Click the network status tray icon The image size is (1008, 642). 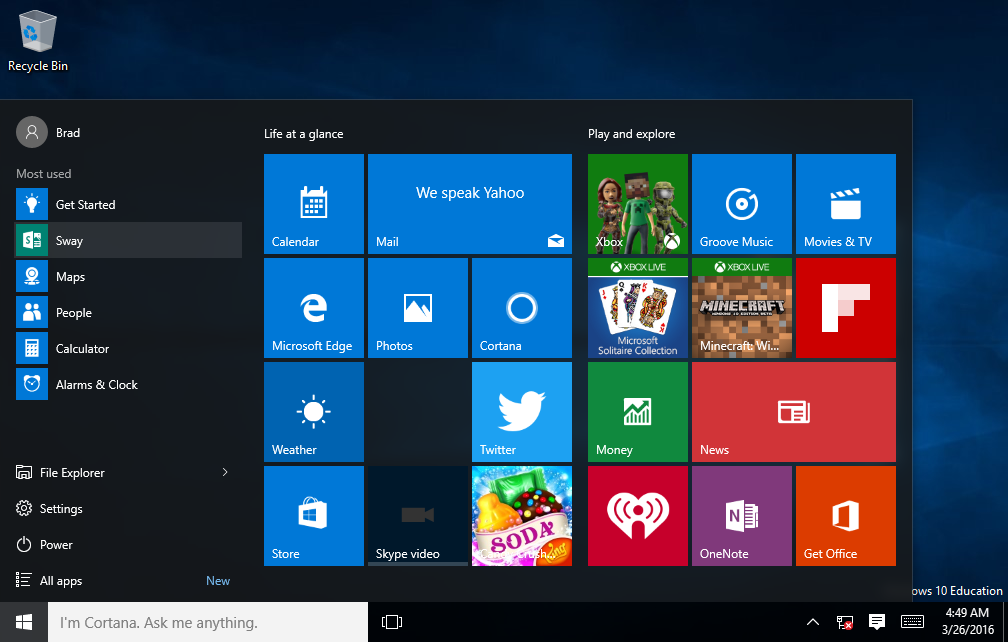[x=845, y=622]
